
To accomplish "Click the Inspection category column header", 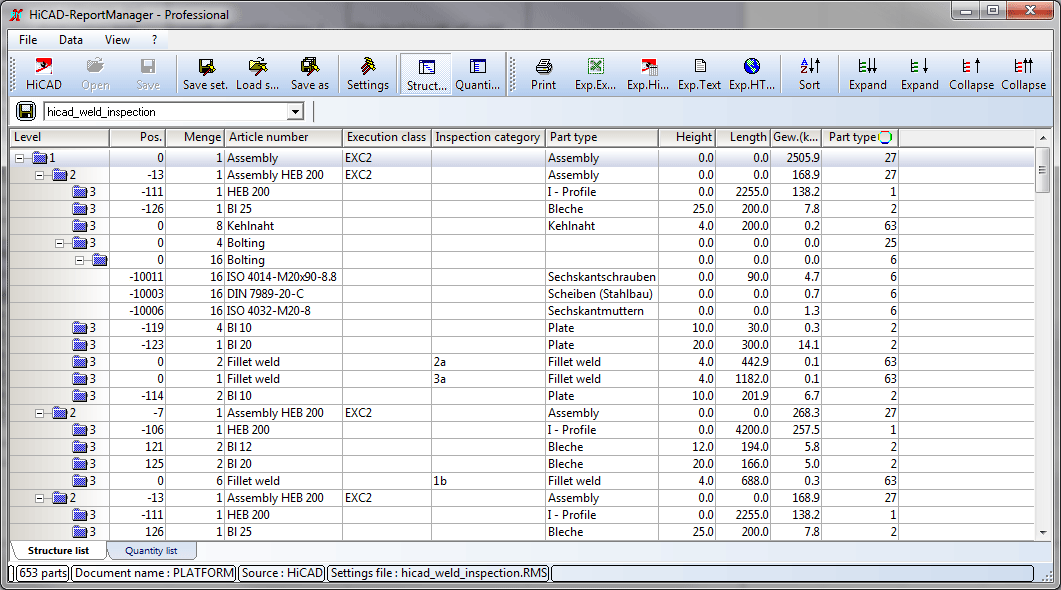I will tap(488, 137).
